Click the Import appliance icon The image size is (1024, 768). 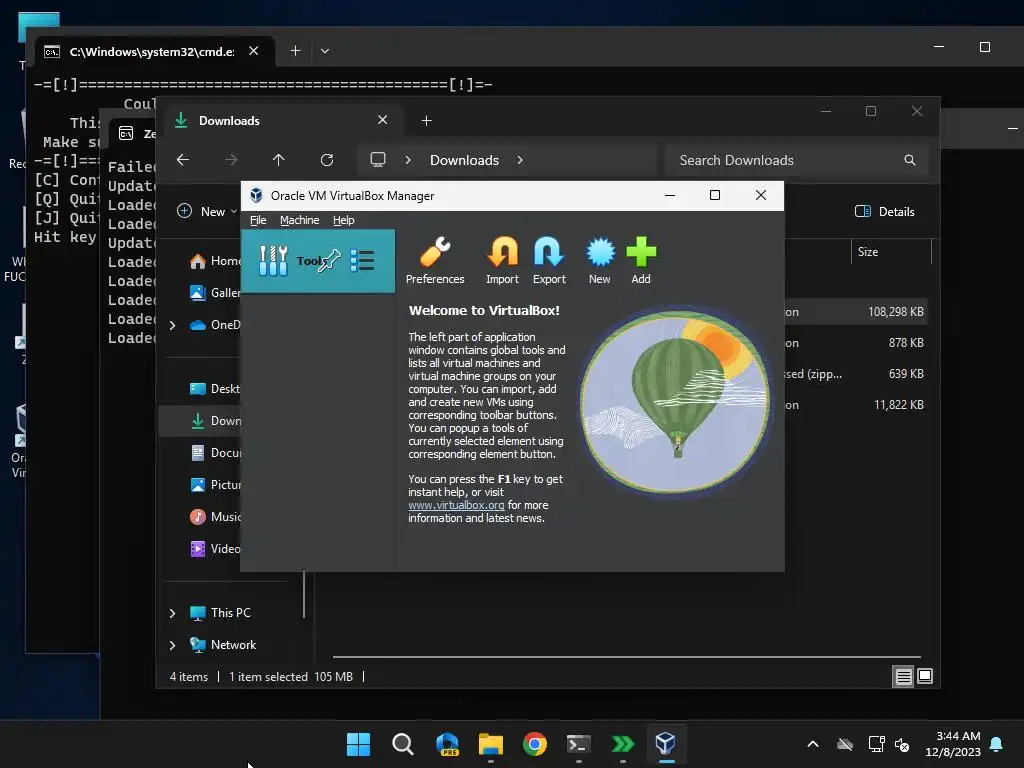(x=502, y=261)
